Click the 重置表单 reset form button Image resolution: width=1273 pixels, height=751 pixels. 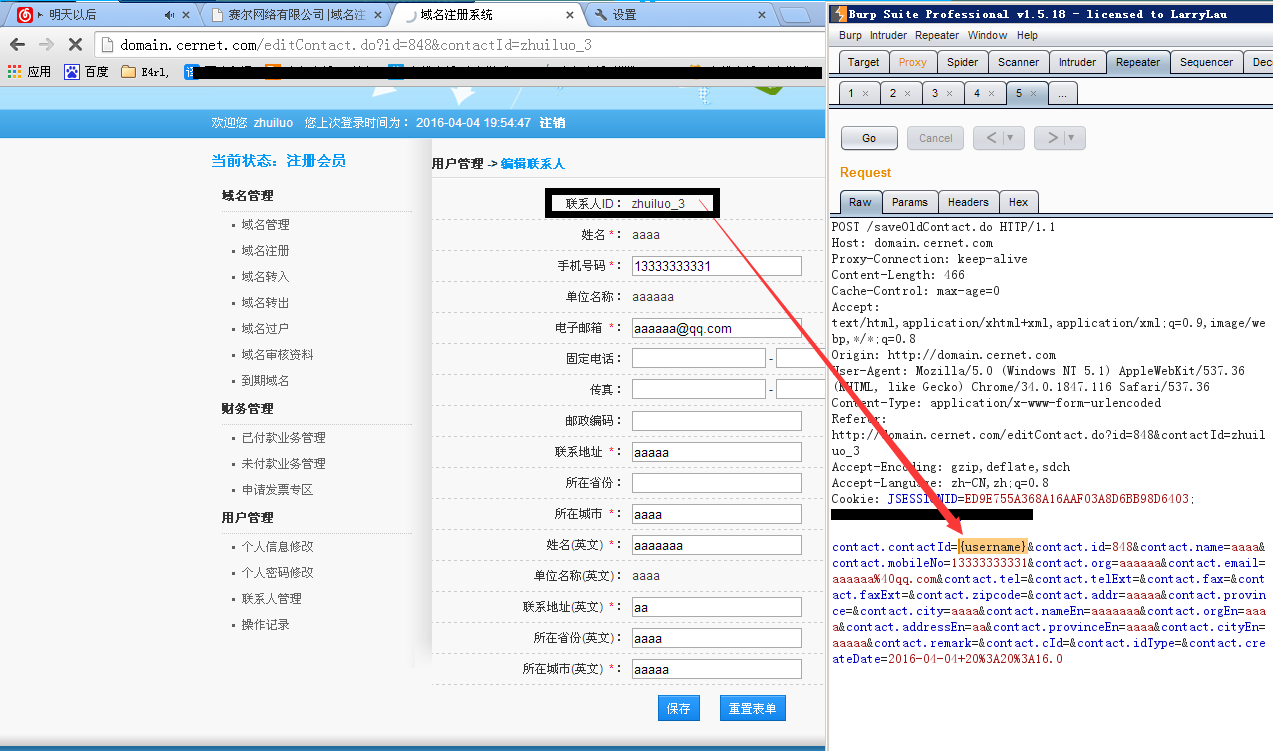(752, 708)
